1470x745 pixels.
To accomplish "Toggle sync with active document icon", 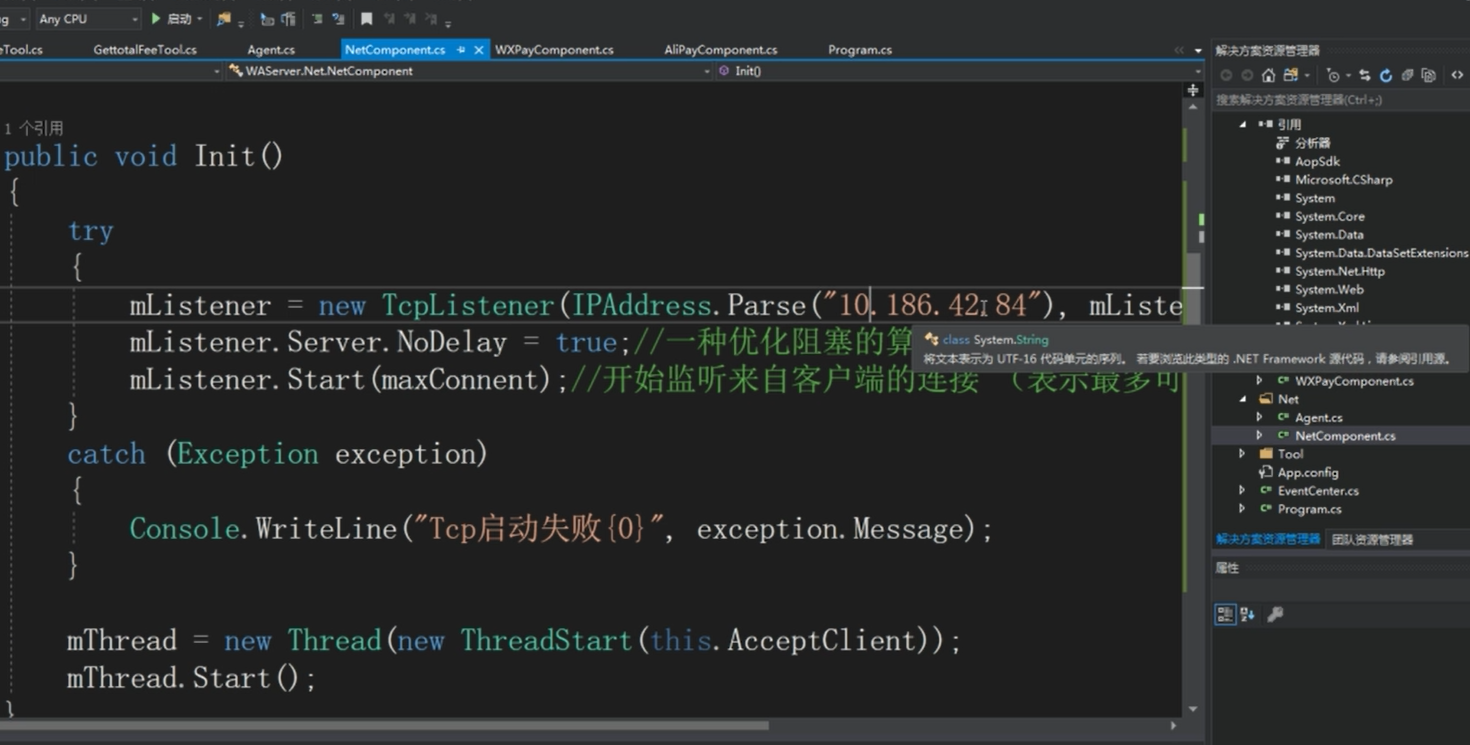I will [x=1364, y=75].
